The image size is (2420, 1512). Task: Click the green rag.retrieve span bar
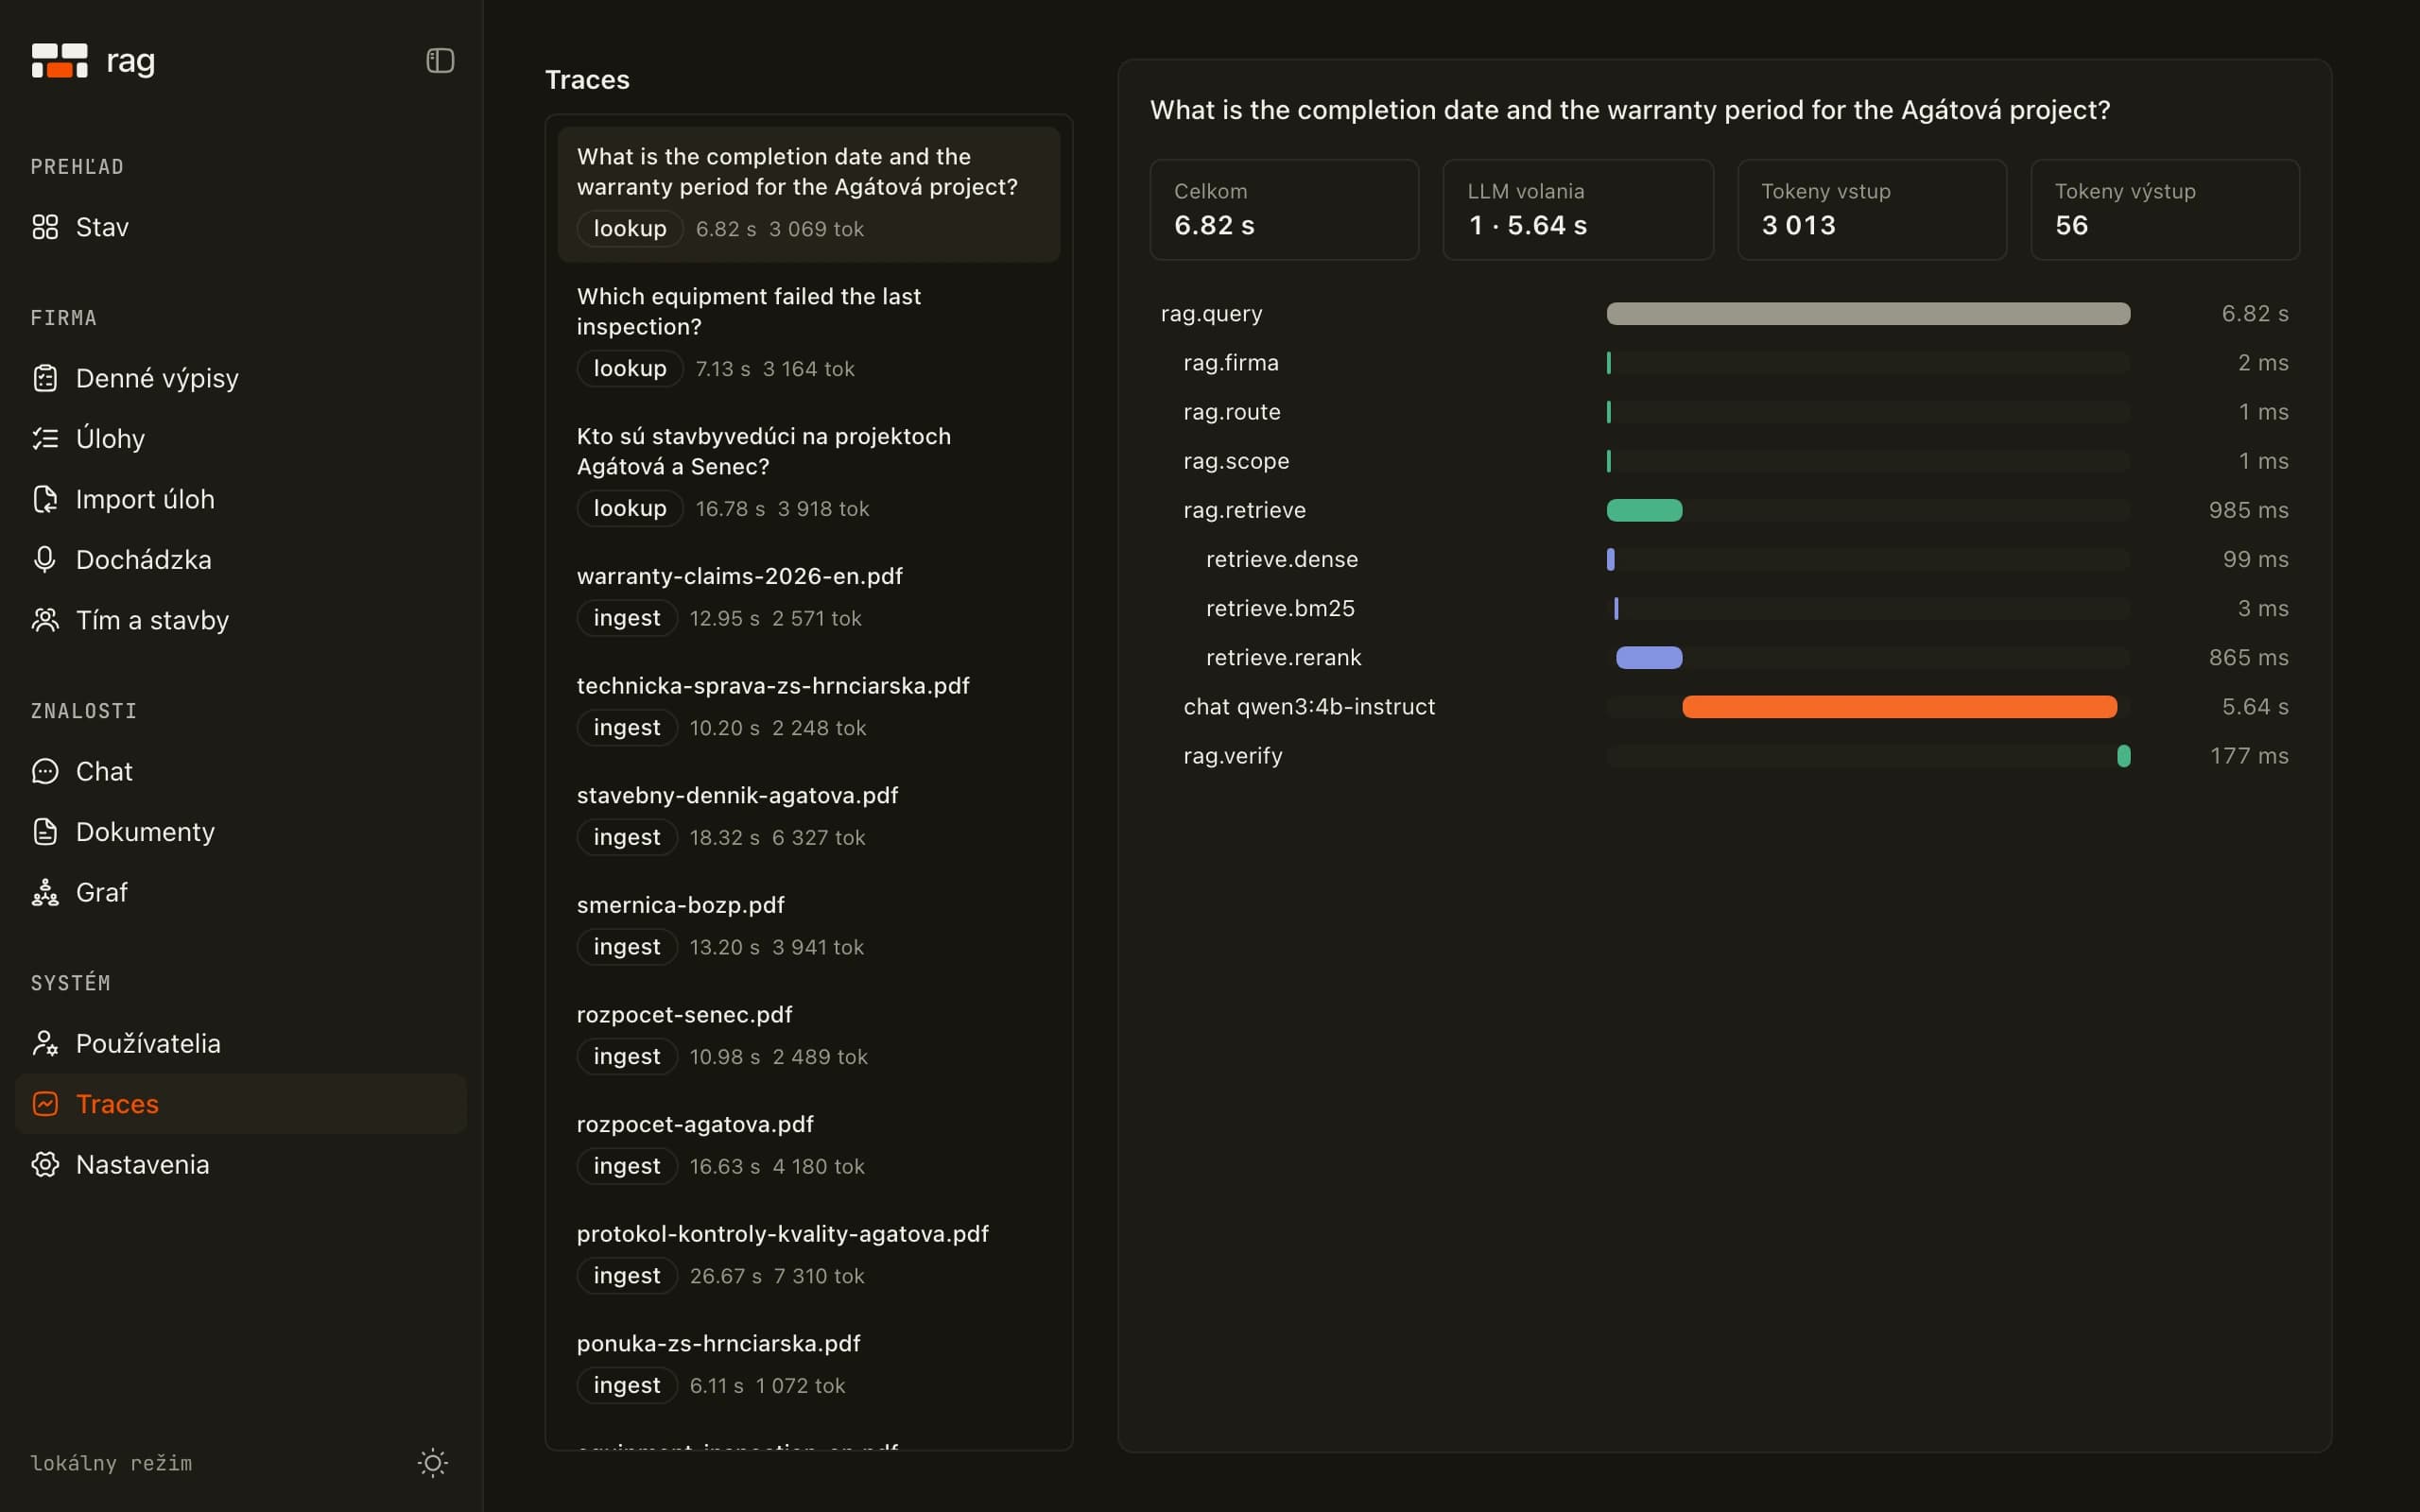coord(1644,510)
